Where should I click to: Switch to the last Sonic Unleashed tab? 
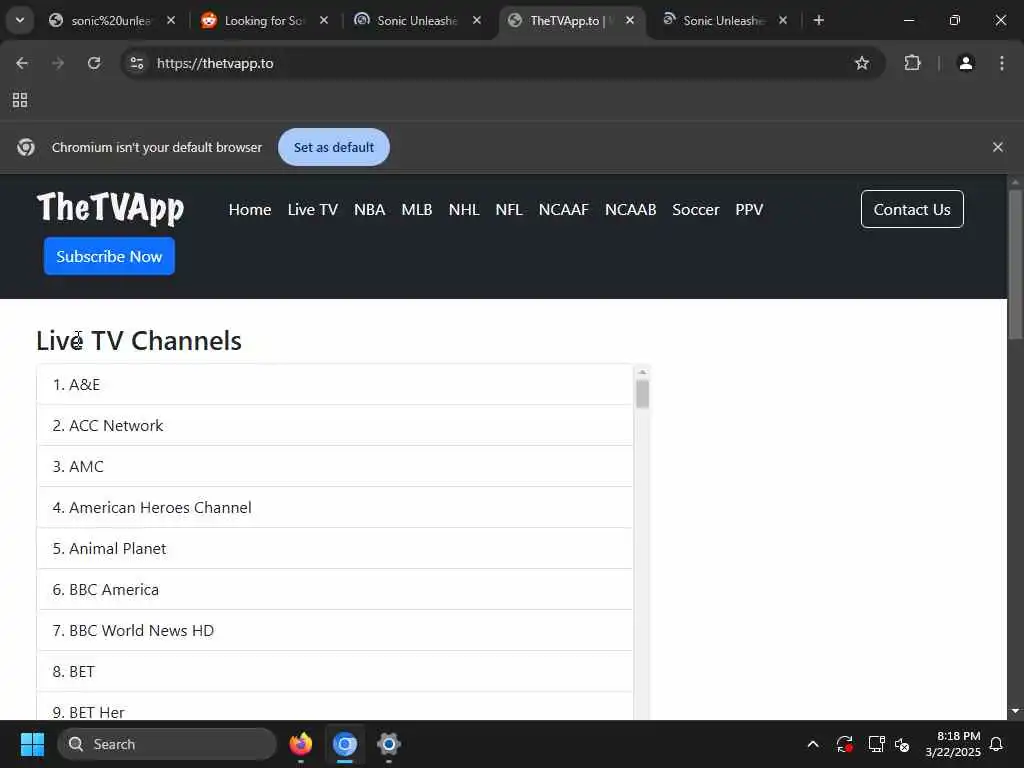click(x=722, y=20)
